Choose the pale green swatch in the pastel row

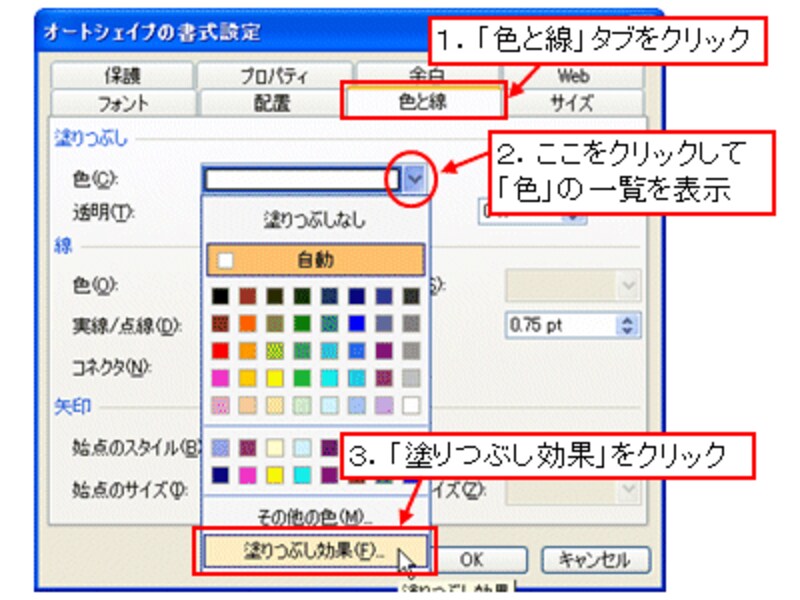point(302,406)
